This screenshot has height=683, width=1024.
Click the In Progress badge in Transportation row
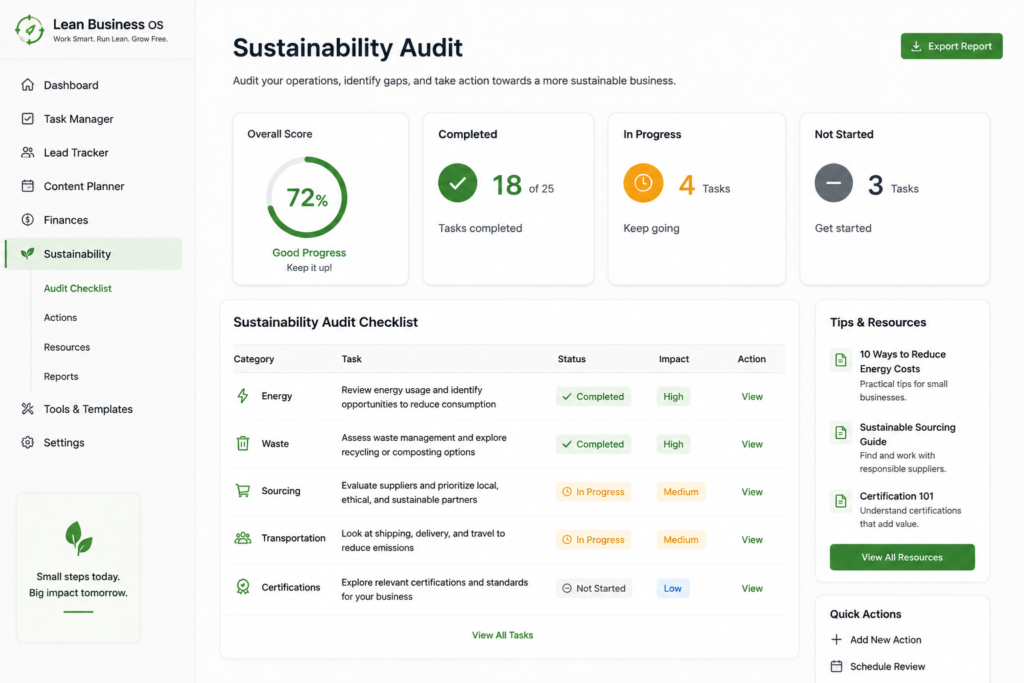click(x=593, y=539)
